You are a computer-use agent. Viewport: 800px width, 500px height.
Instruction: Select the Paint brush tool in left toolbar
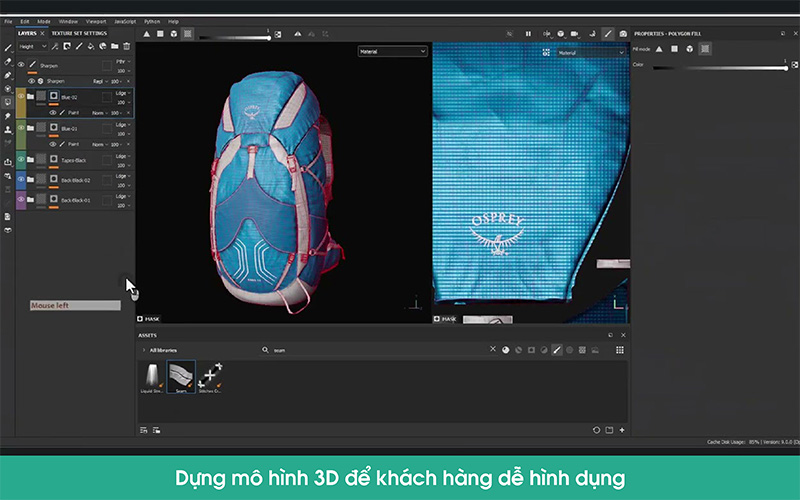(8, 48)
